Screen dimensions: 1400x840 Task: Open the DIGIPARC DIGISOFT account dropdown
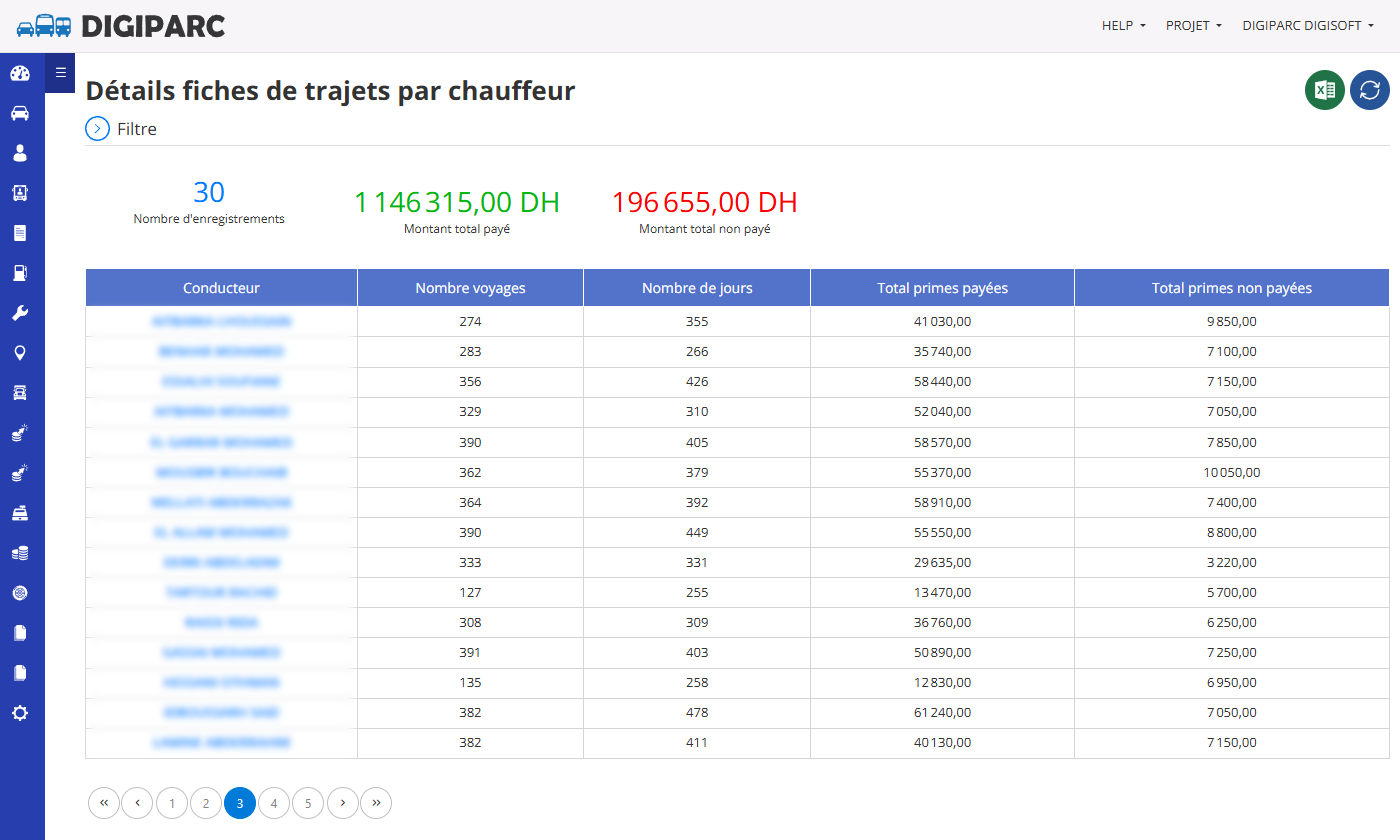click(x=1308, y=26)
